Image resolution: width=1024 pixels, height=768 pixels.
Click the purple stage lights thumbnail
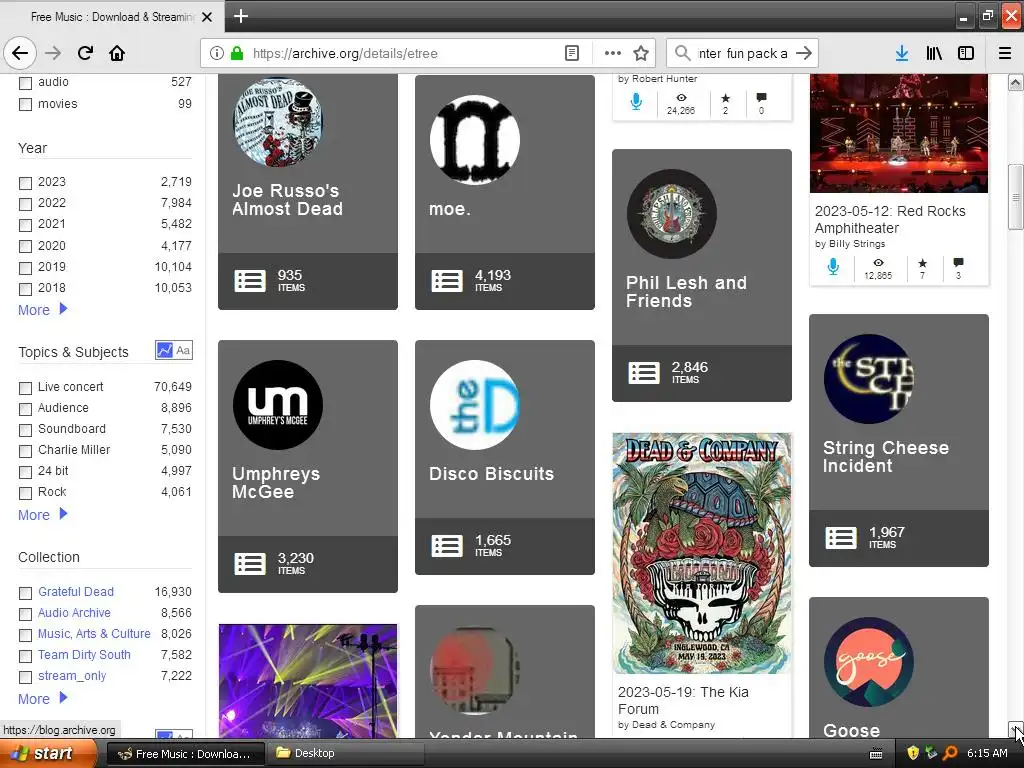click(x=308, y=680)
